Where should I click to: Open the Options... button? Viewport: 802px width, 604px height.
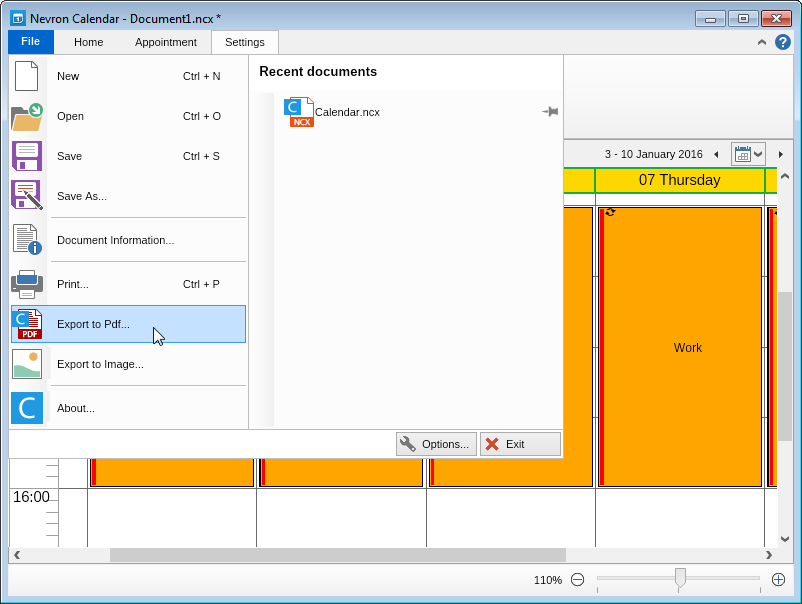tap(436, 444)
